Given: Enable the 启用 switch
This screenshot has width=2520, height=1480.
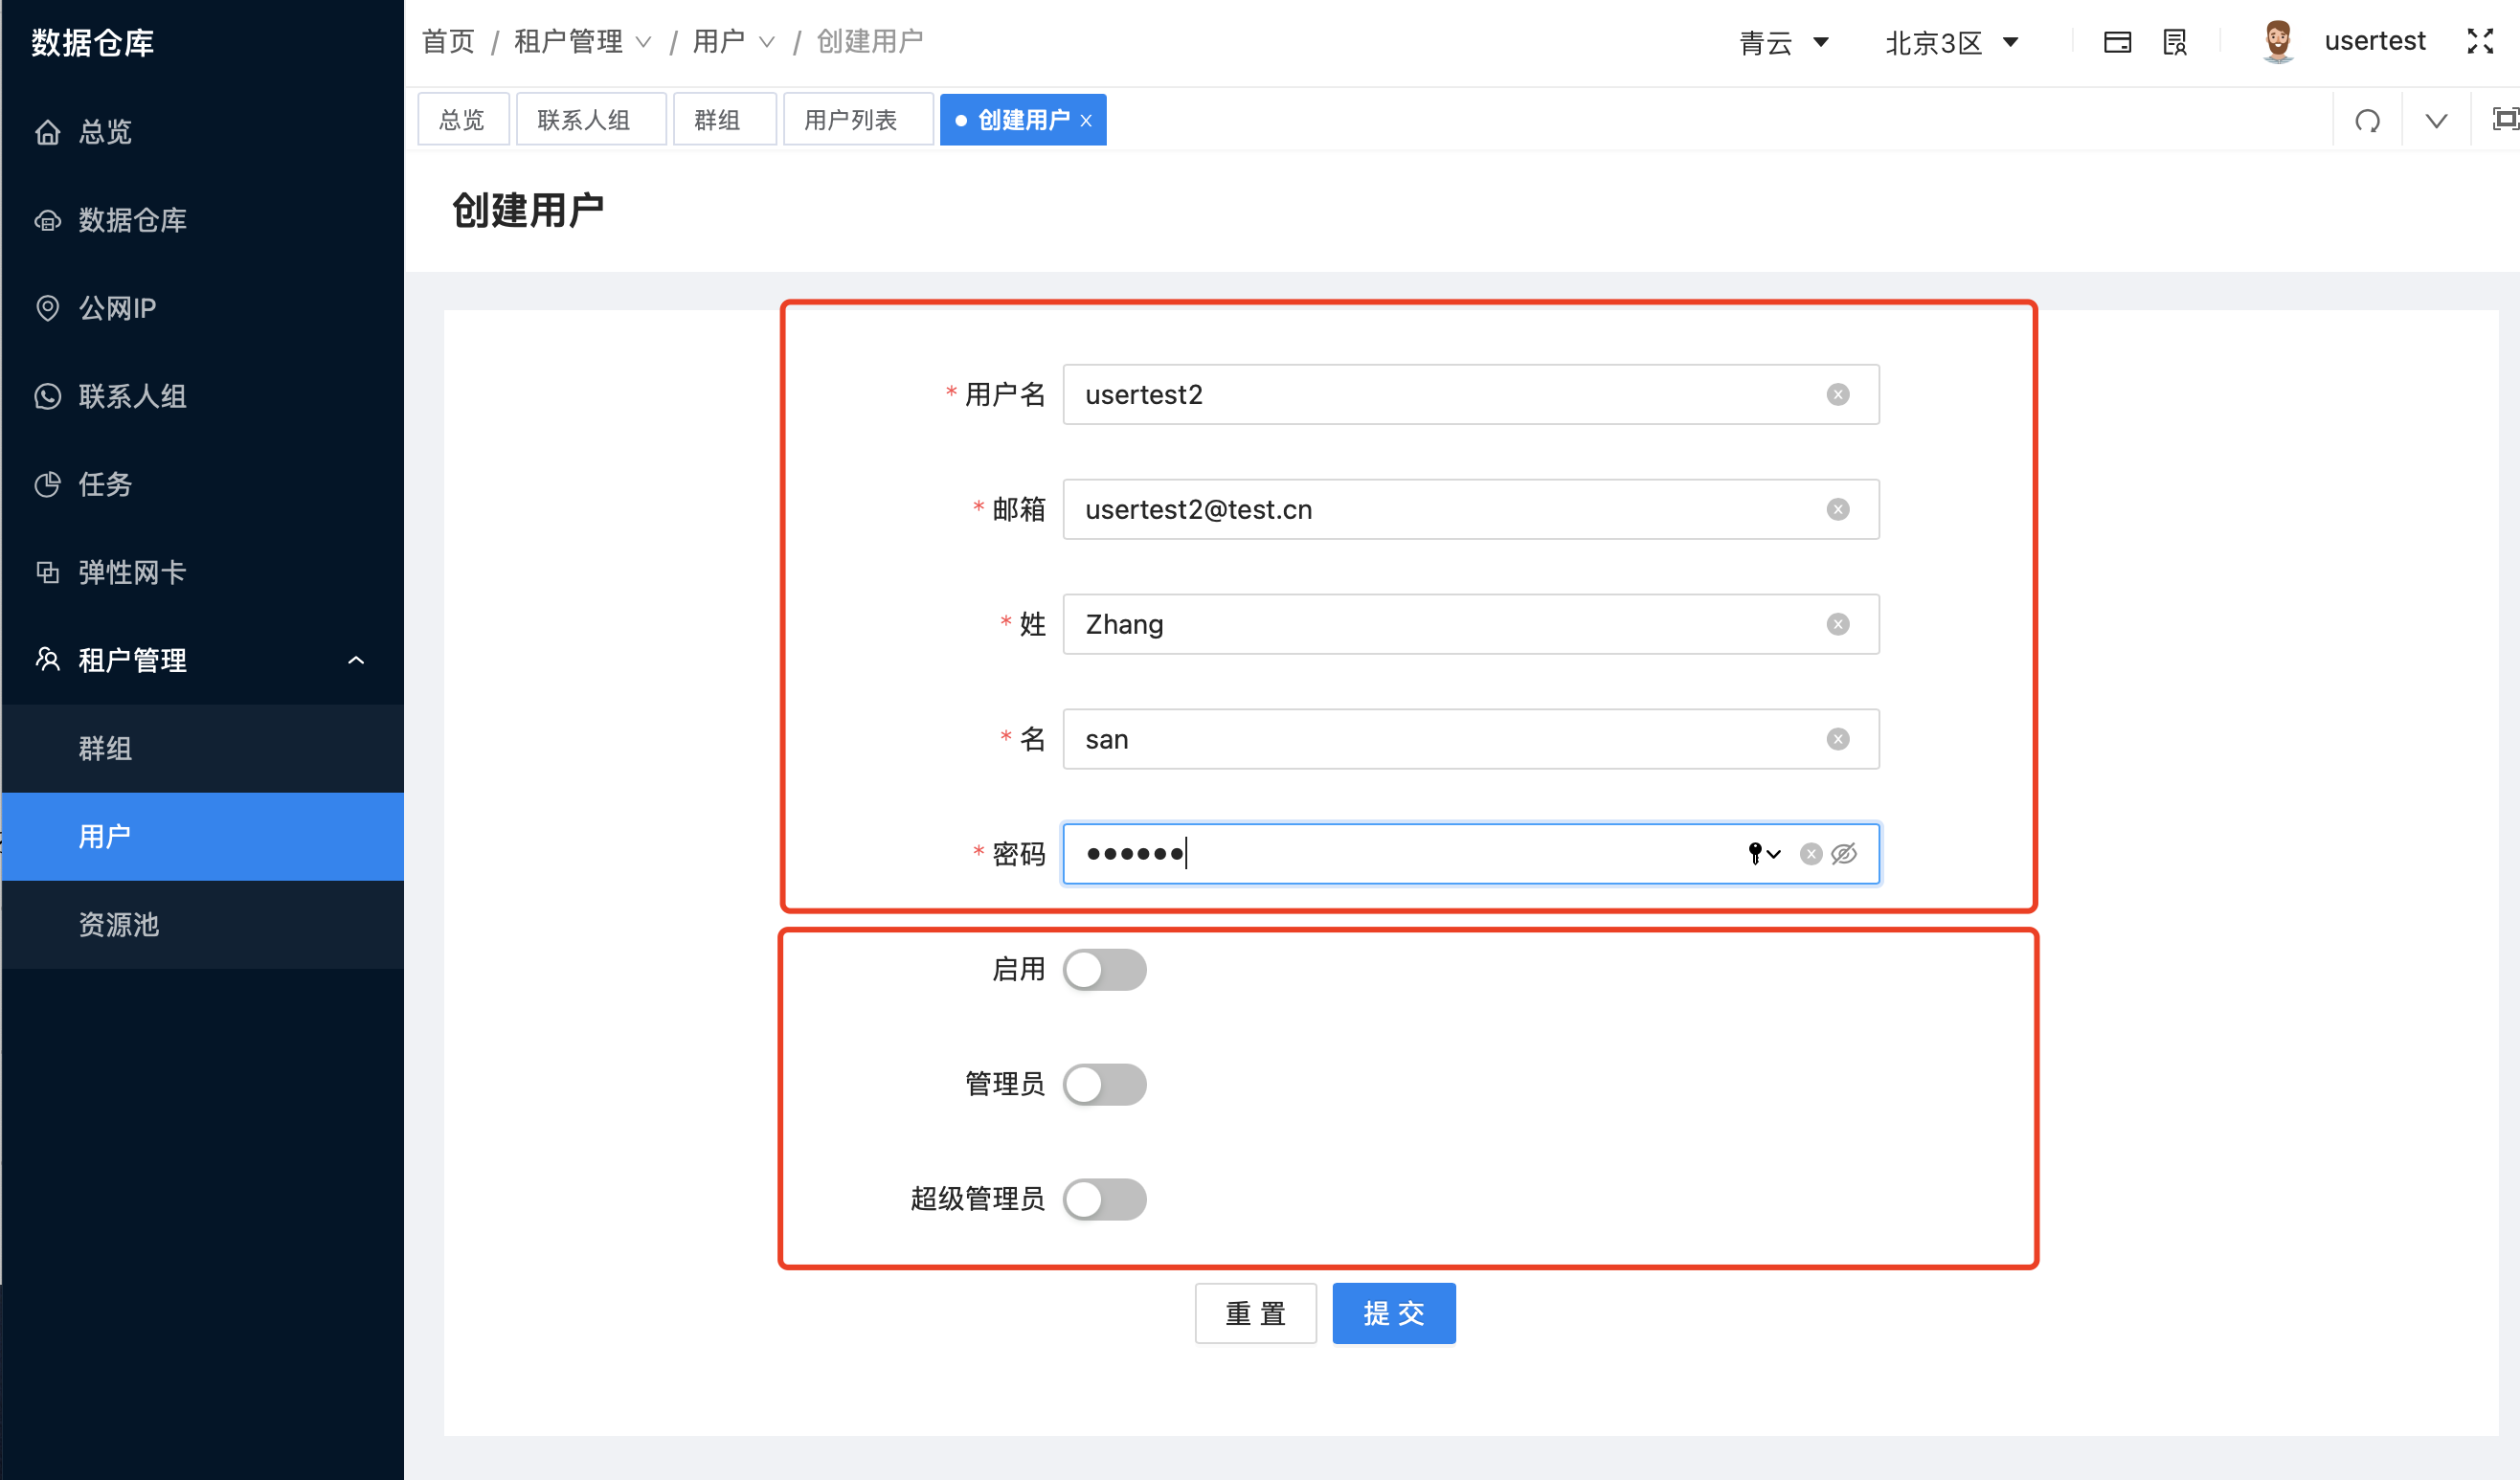Looking at the screenshot, I should [1104, 969].
